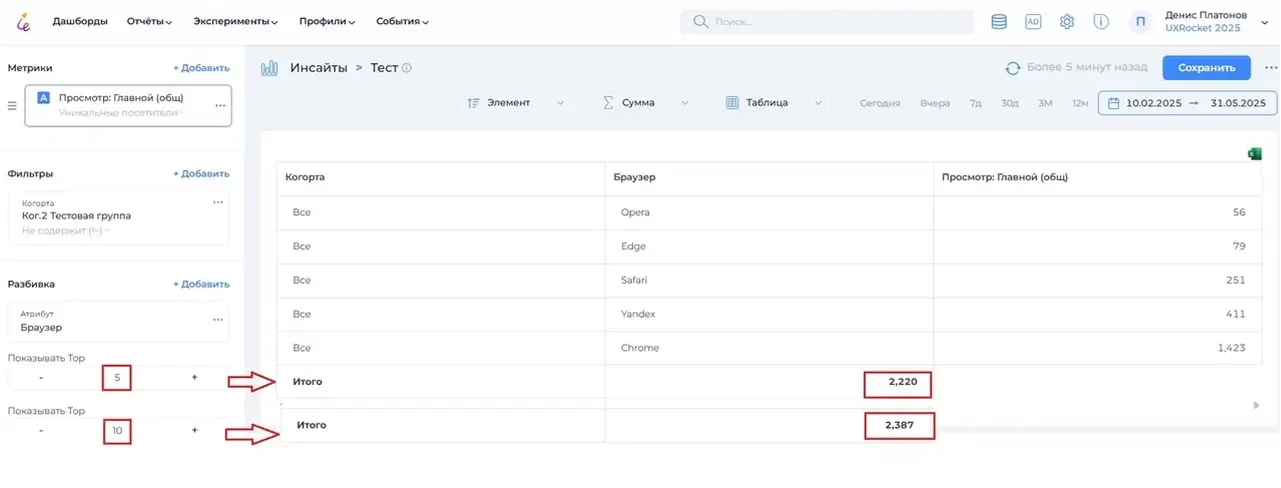
Task: Open the database icon in header
Action: pos(998,21)
